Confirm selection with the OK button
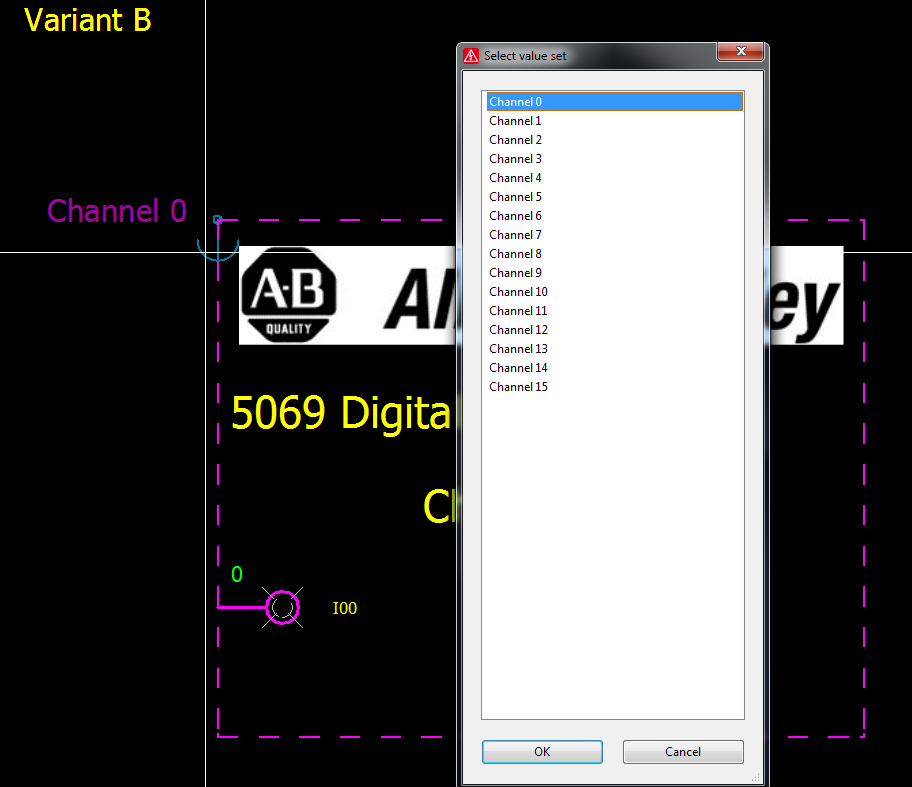 541,751
